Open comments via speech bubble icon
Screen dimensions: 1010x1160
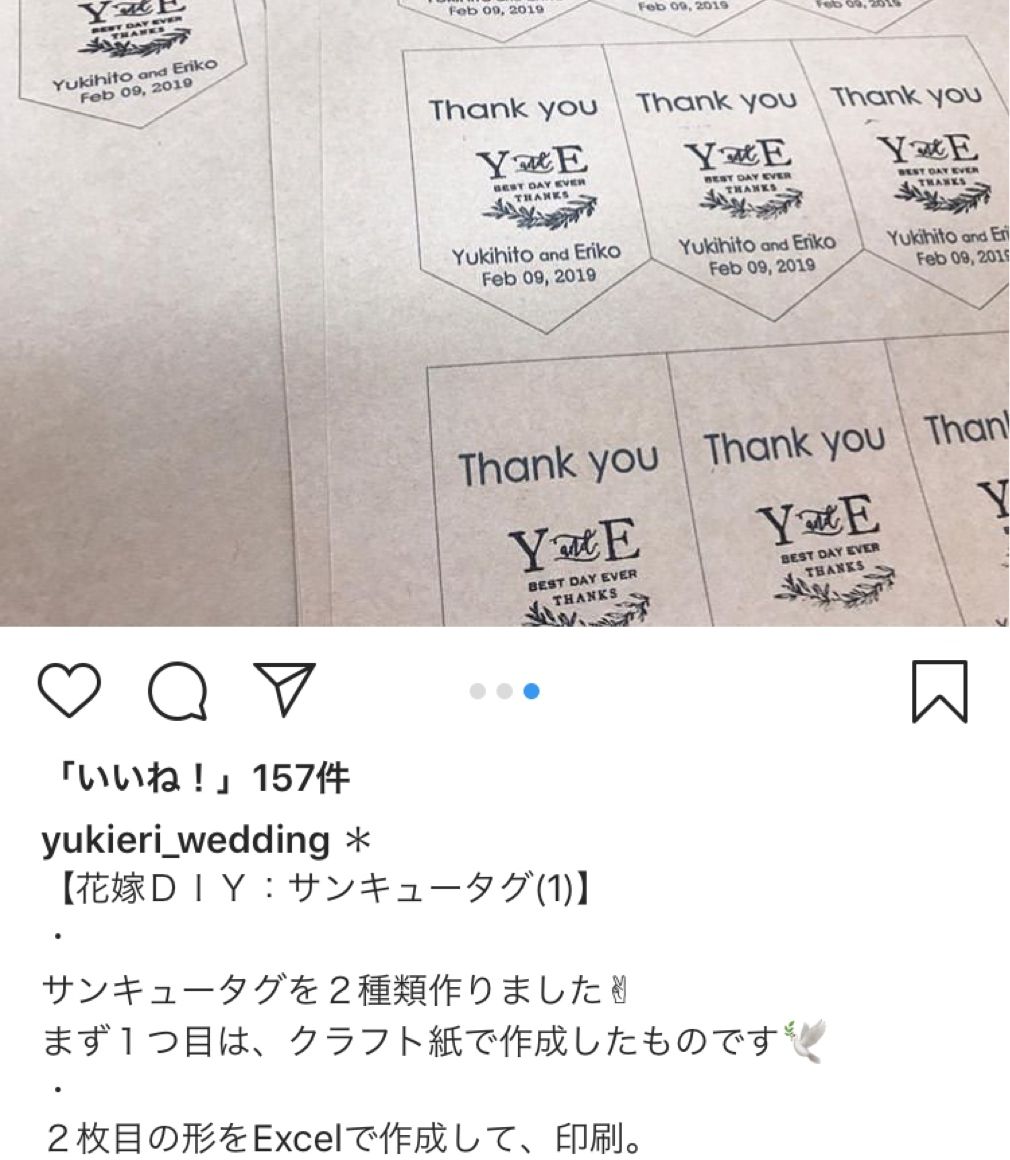[x=178, y=690]
